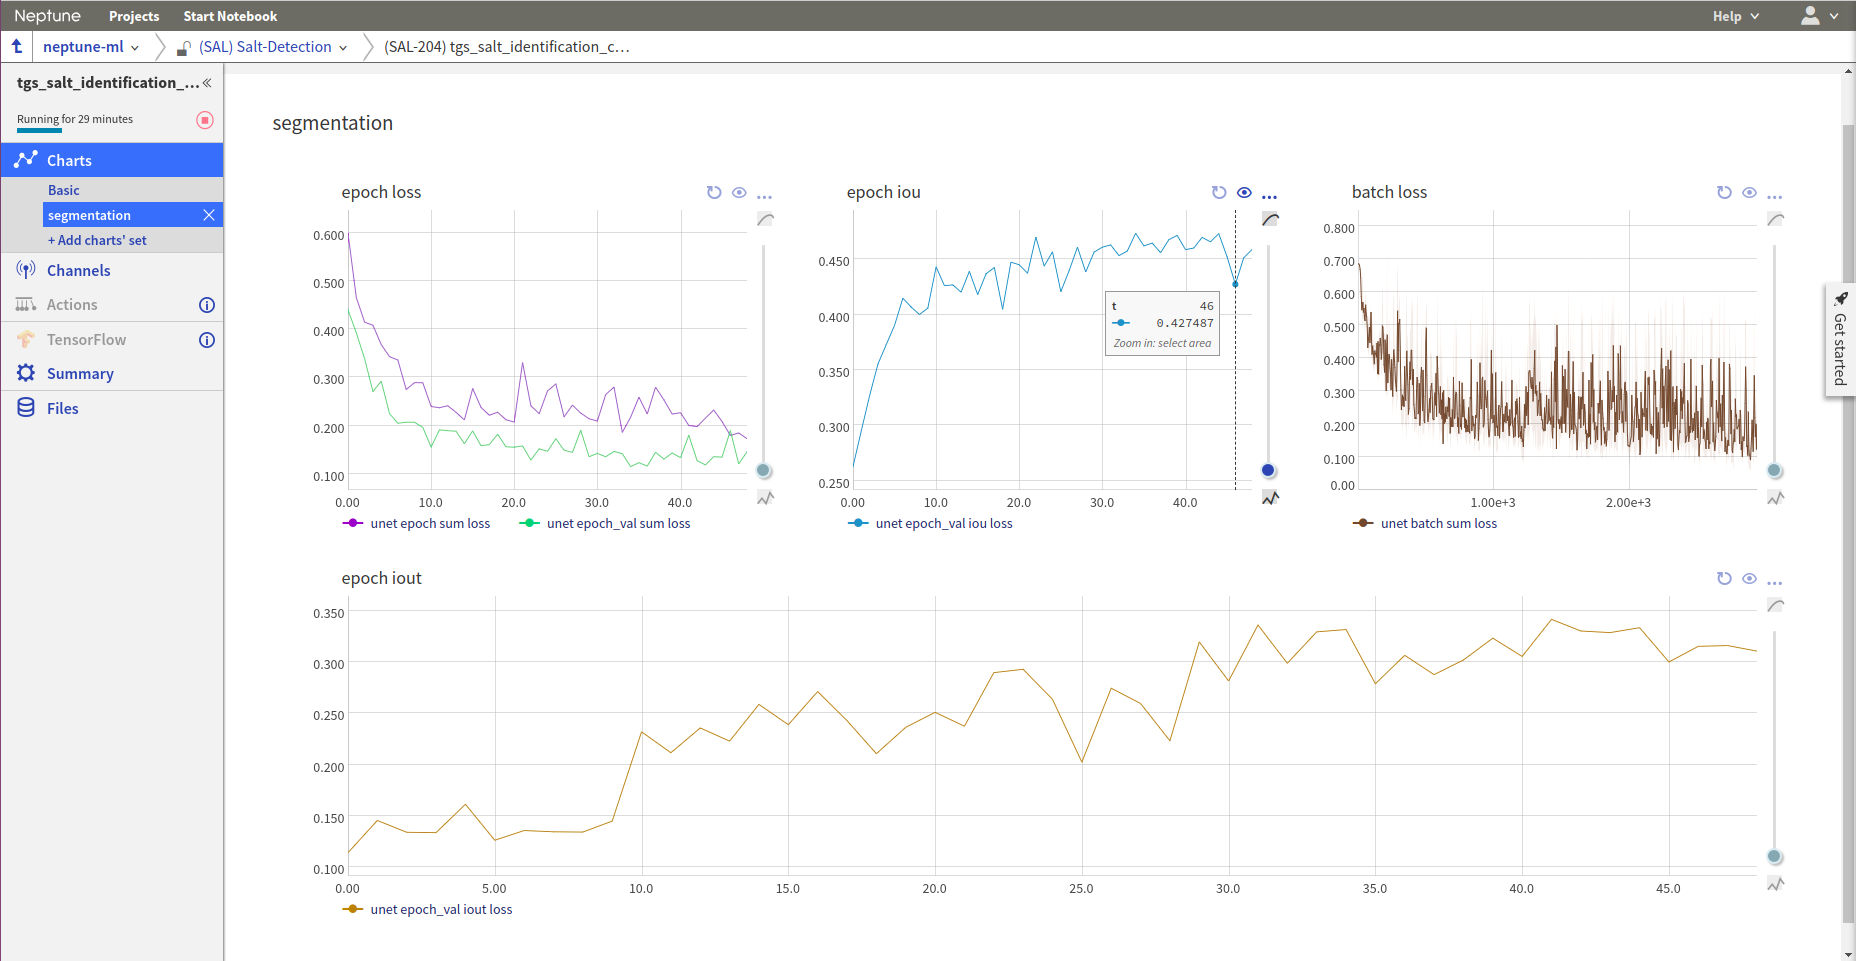The width and height of the screenshot is (1856, 961).
Task: Reset zoom on epoch iou chart
Action: tap(1219, 192)
